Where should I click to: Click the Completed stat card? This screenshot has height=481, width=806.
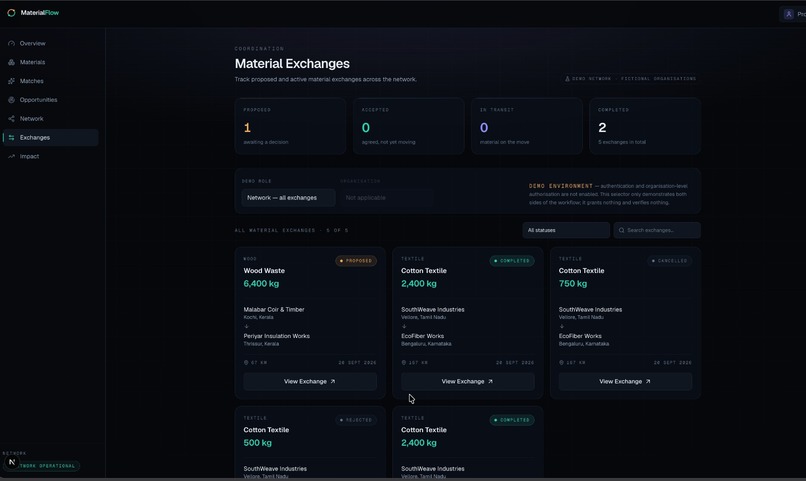pos(645,126)
